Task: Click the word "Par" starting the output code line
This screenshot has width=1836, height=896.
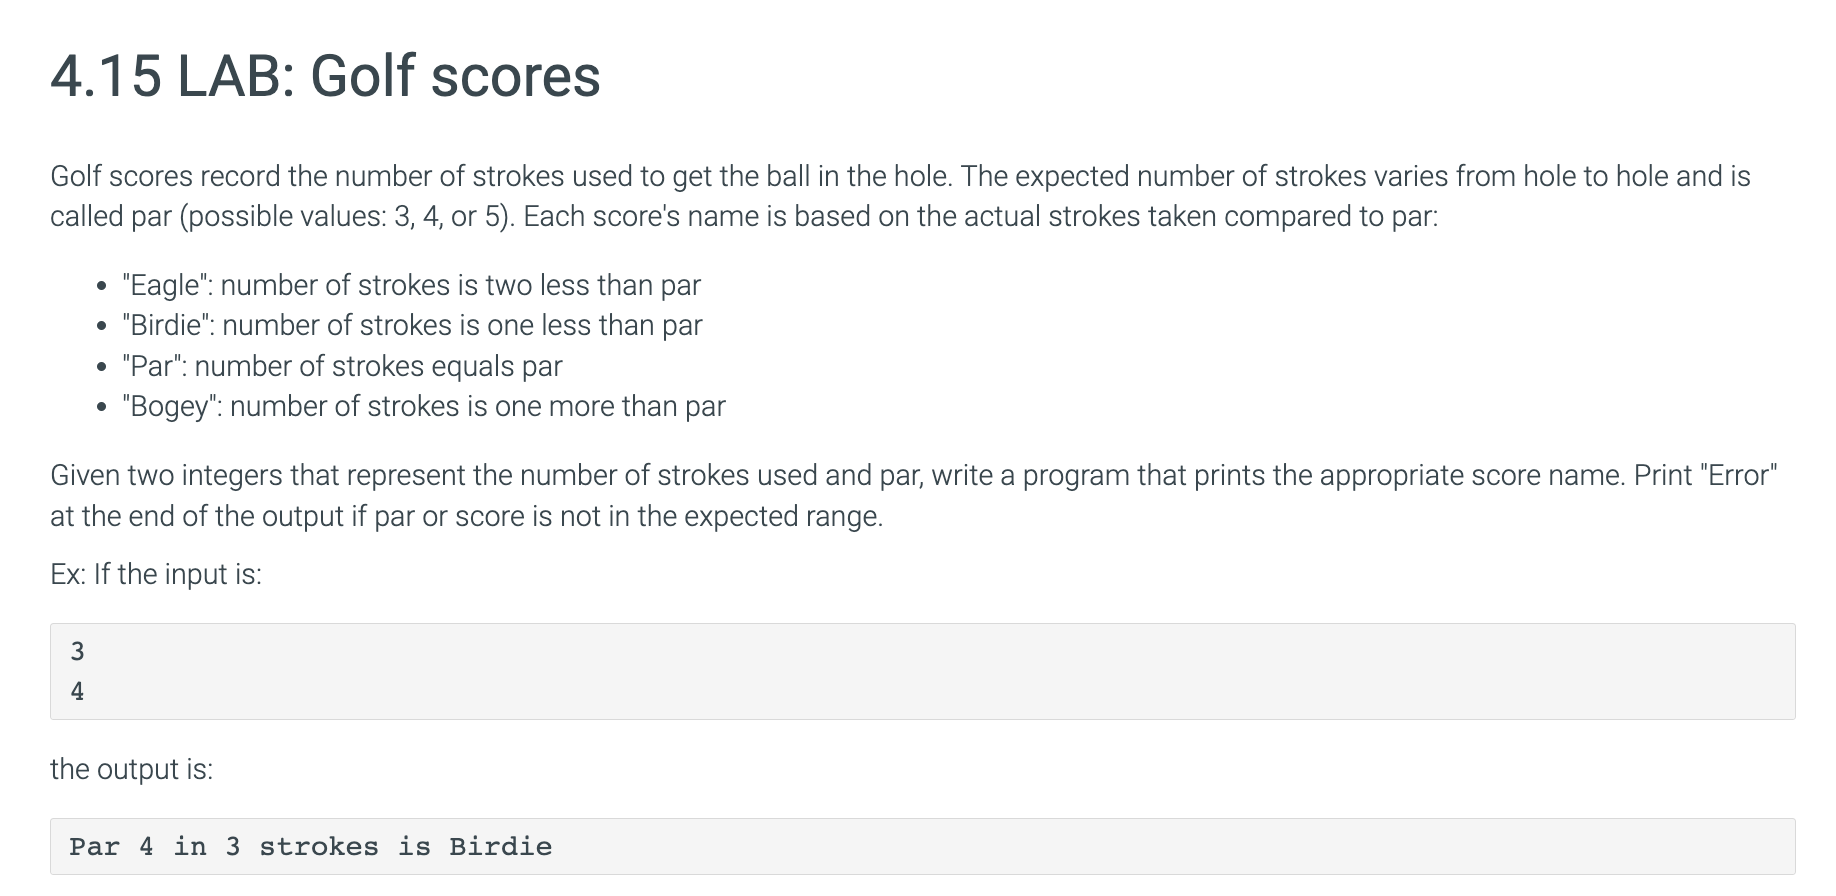Action: click(95, 847)
